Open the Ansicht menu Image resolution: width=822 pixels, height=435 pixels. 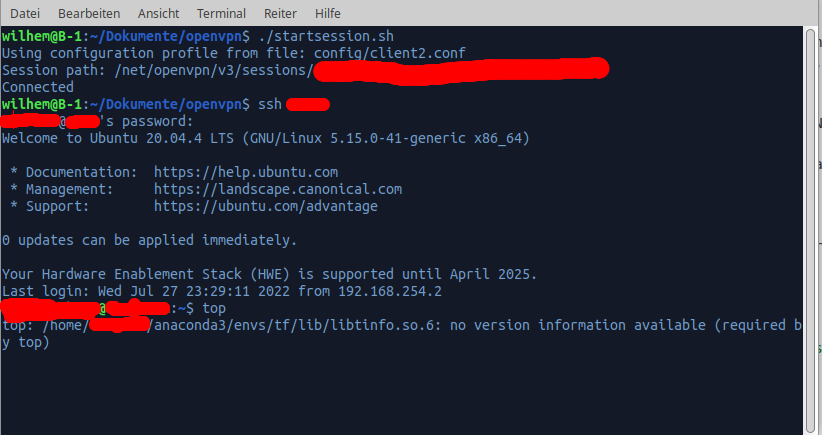(x=158, y=13)
